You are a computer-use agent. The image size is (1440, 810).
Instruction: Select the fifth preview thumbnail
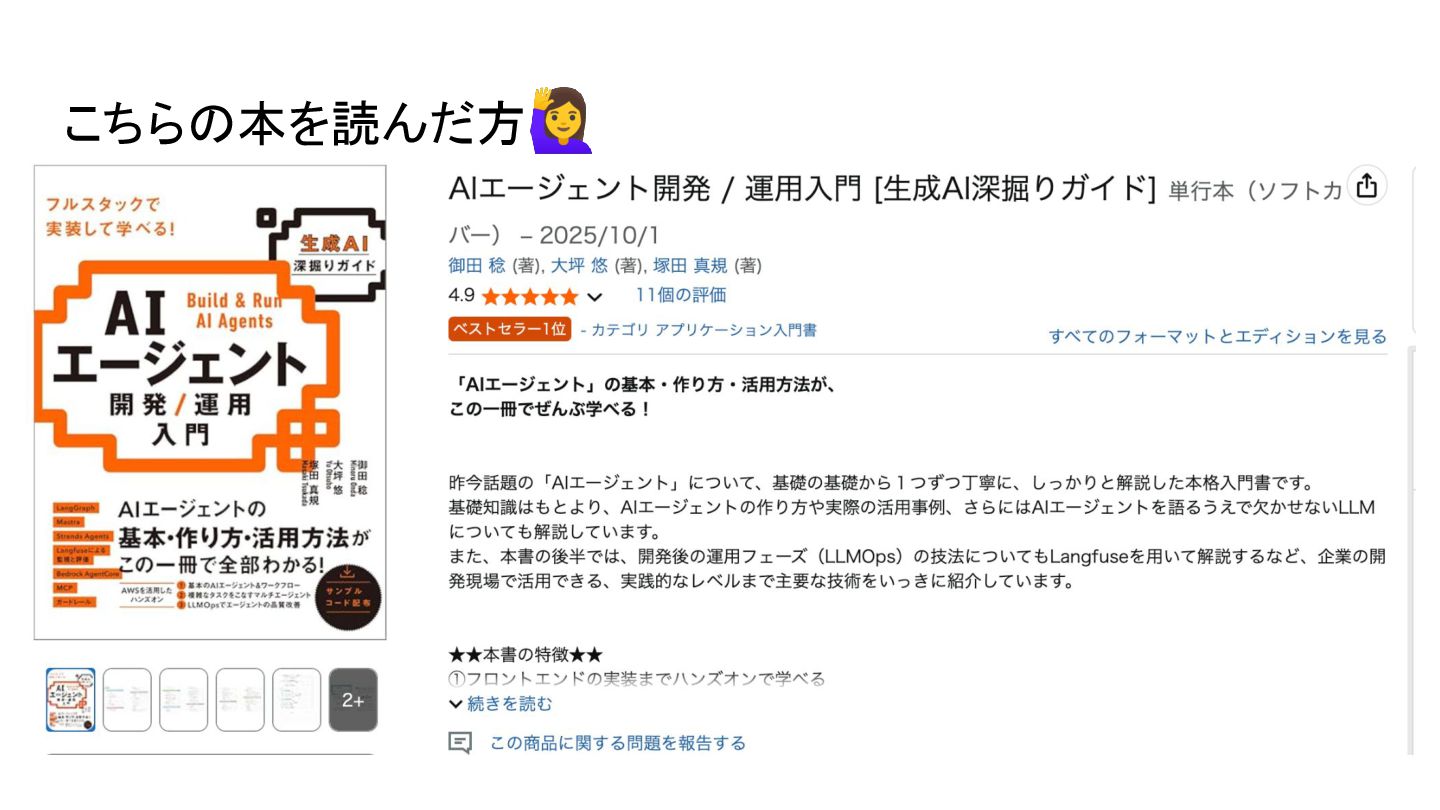pos(297,700)
